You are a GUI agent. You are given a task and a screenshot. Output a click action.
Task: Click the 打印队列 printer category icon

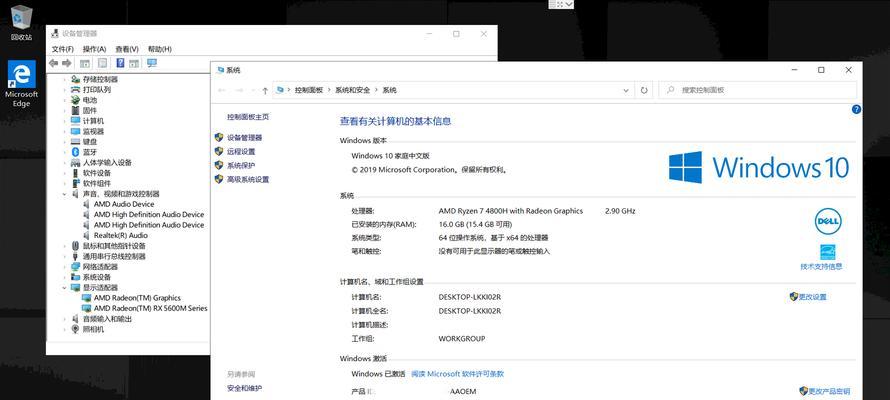pyautogui.click(x=75, y=90)
